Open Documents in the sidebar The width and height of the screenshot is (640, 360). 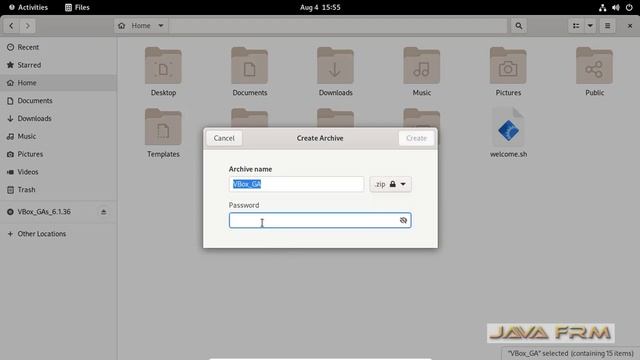pos(58,101)
